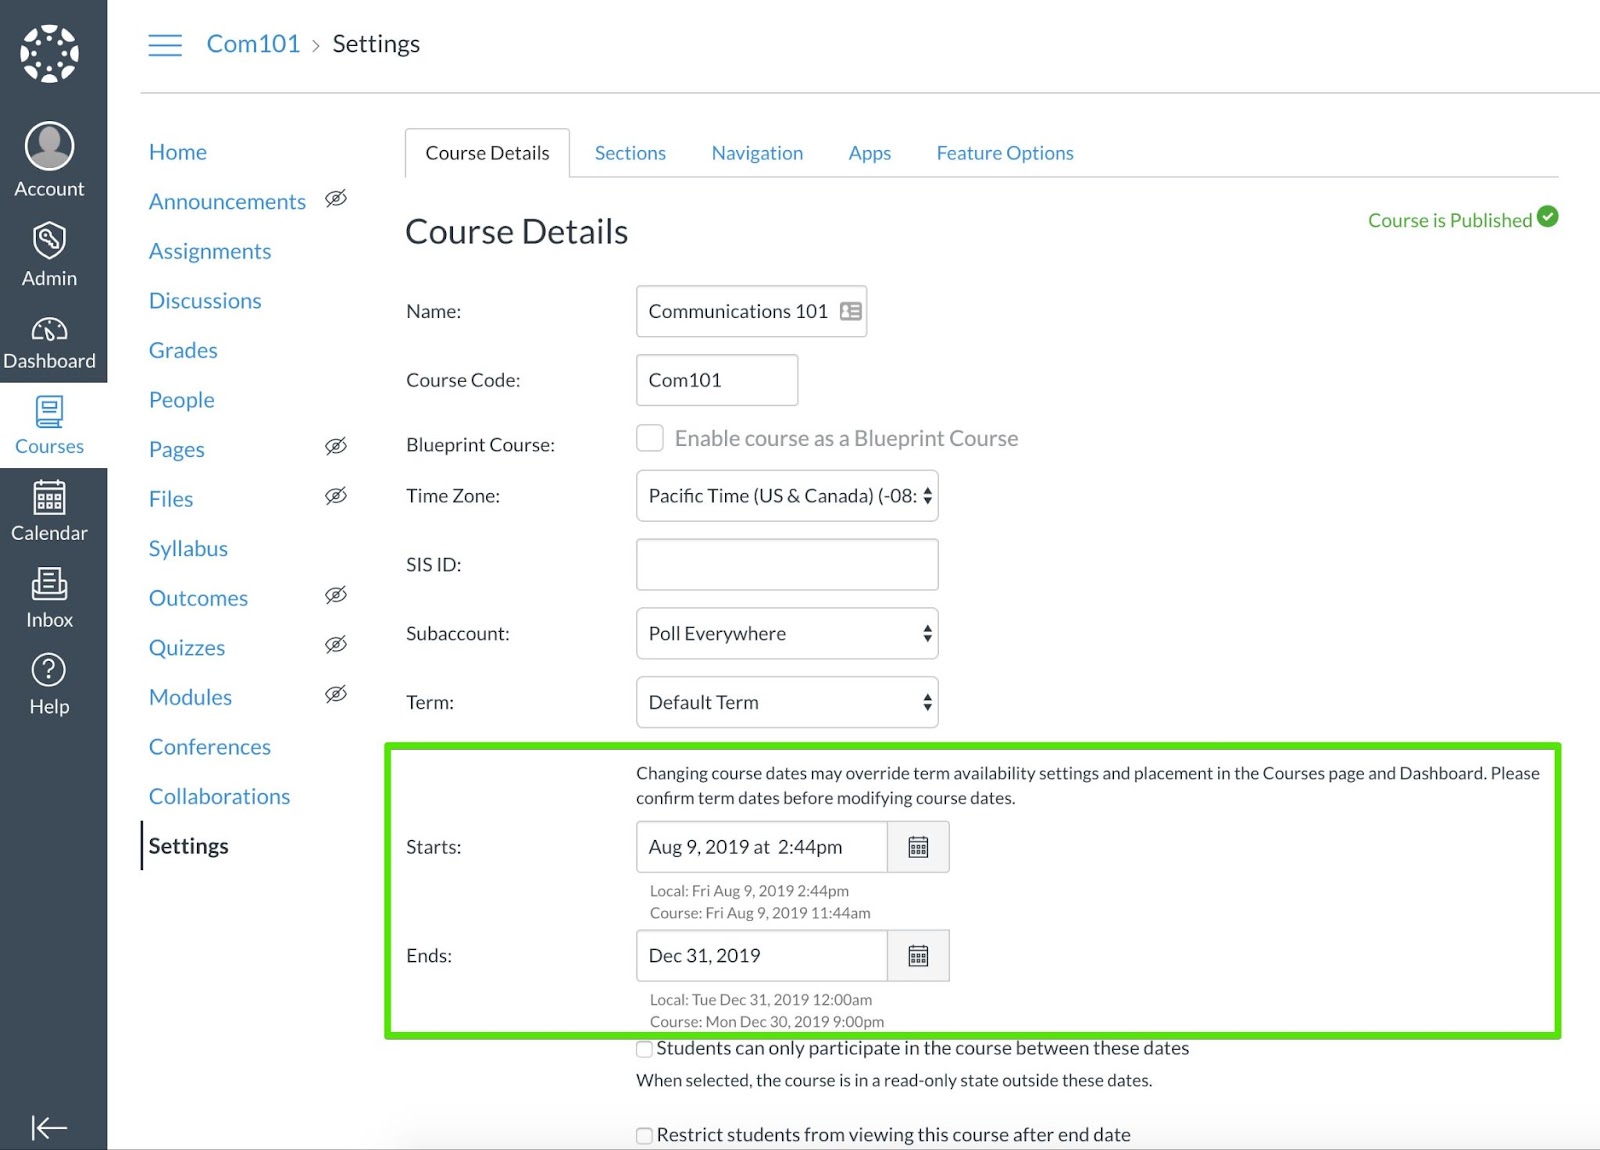Enable 'Students can only participate between these dates'
Image resolution: width=1600 pixels, height=1150 pixels.
tap(644, 1049)
